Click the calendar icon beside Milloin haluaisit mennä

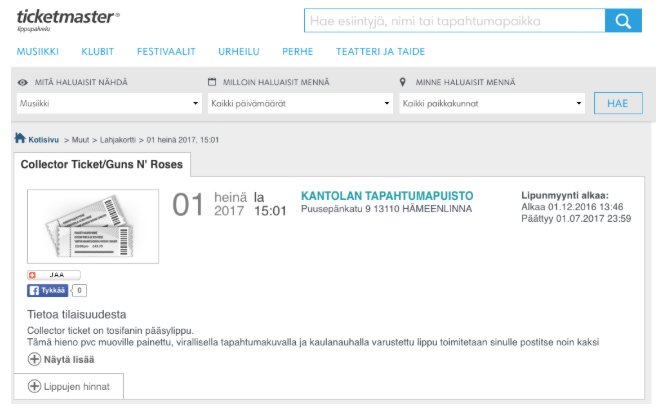[x=212, y=82]
